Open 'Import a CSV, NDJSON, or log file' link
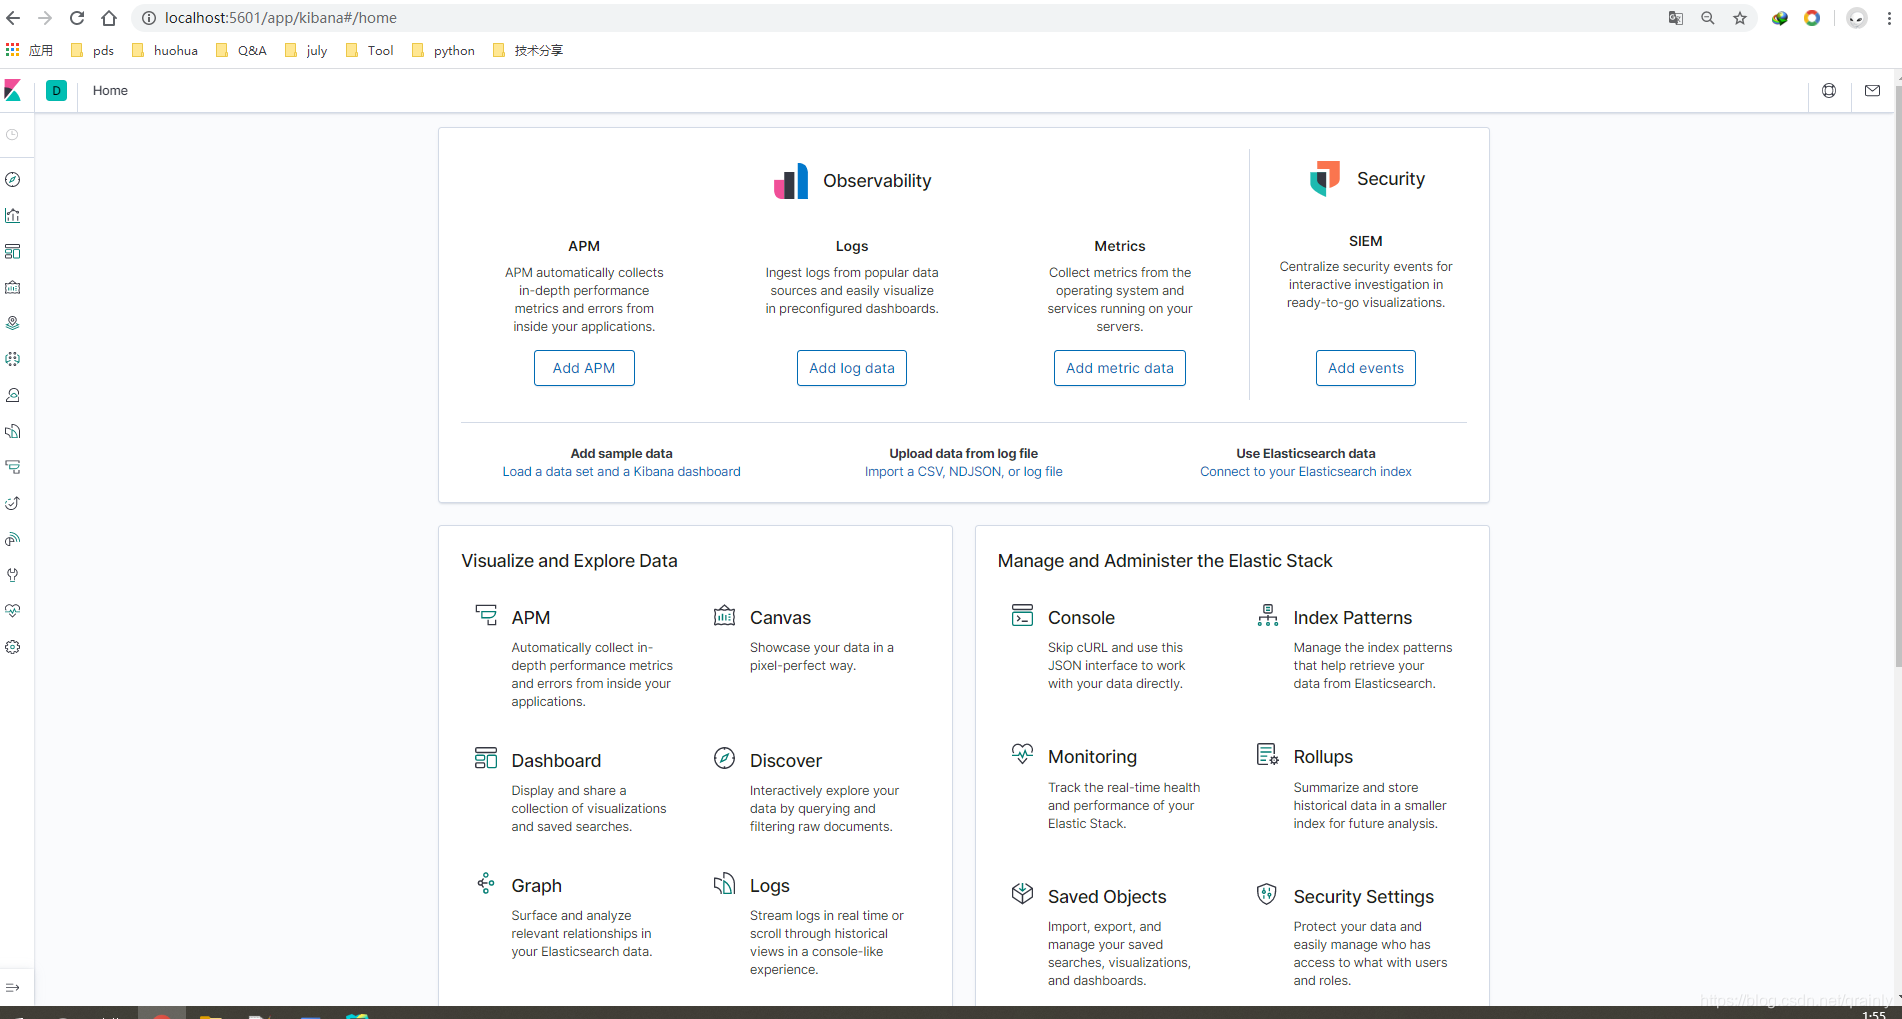 pyautogui.click(x=964, y=472)
